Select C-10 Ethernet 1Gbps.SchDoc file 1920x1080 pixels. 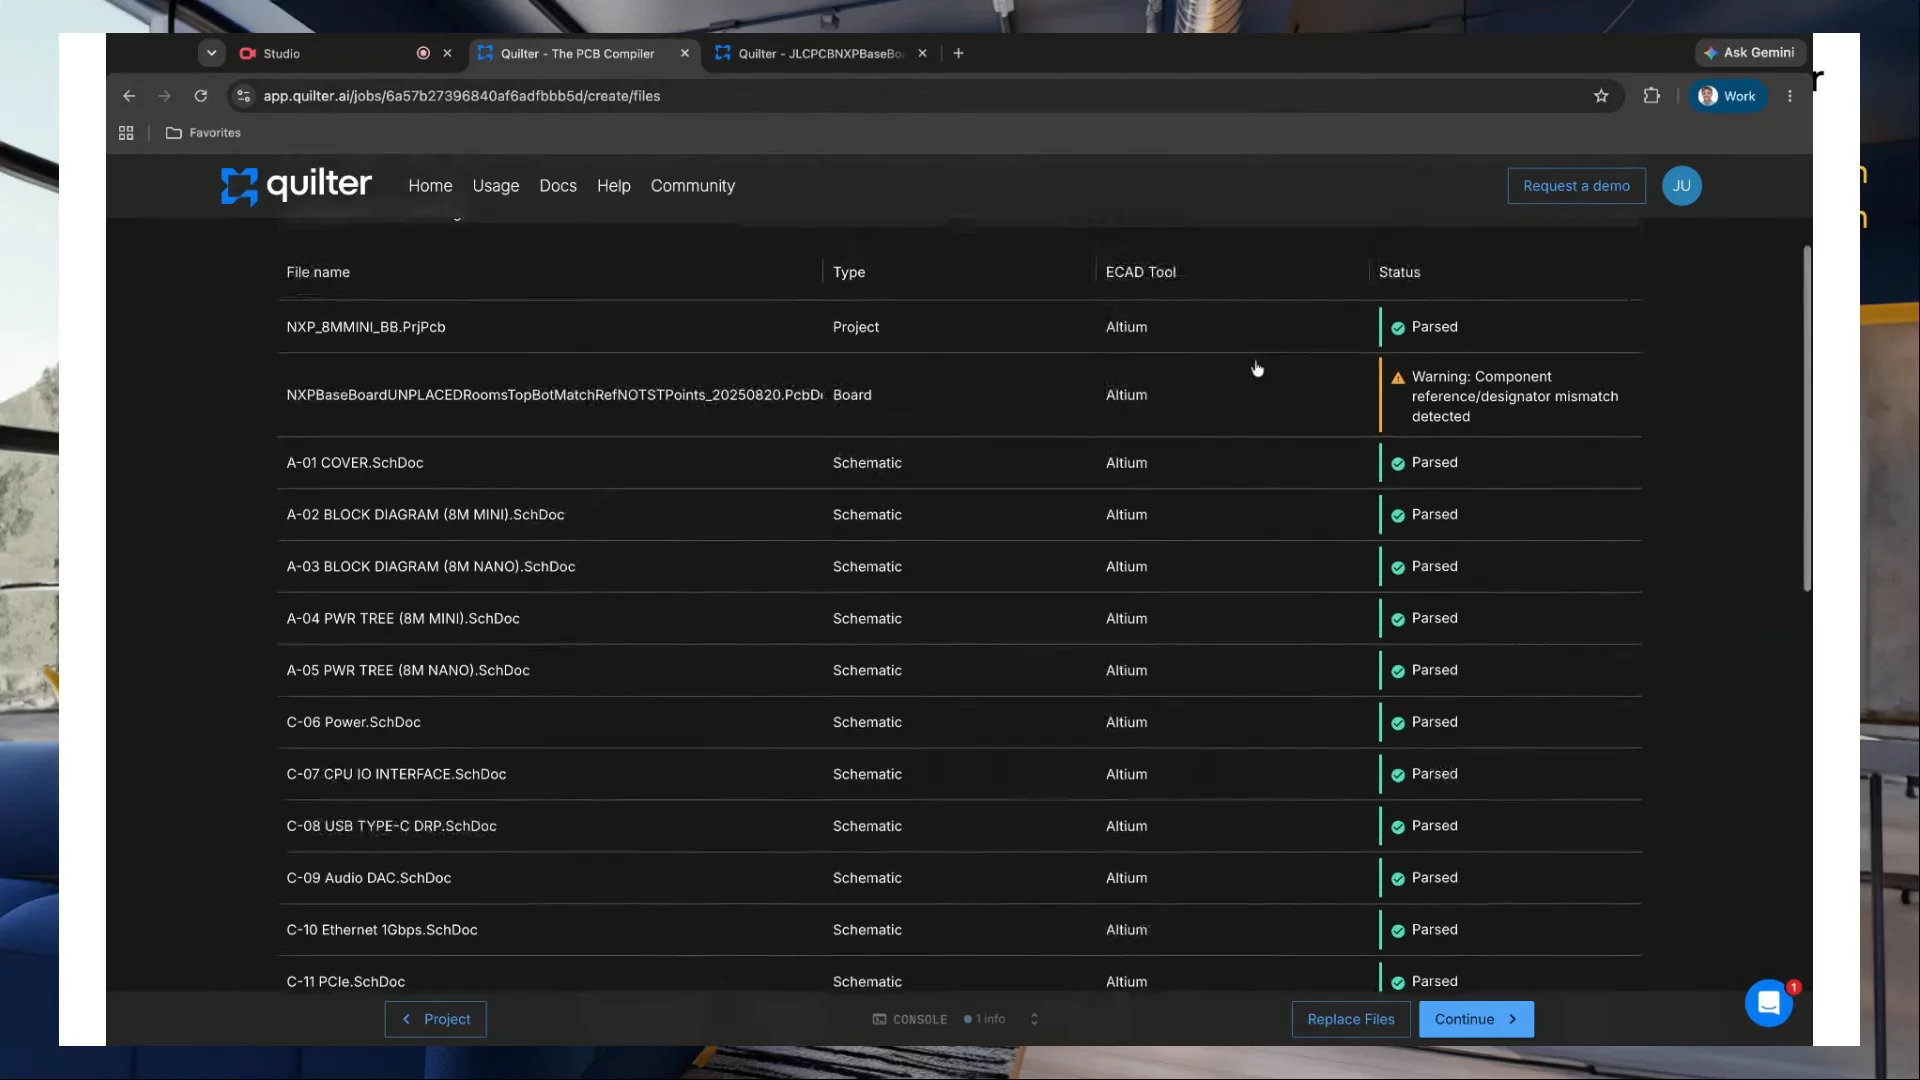pyautogui.click(x=382, y=930)
